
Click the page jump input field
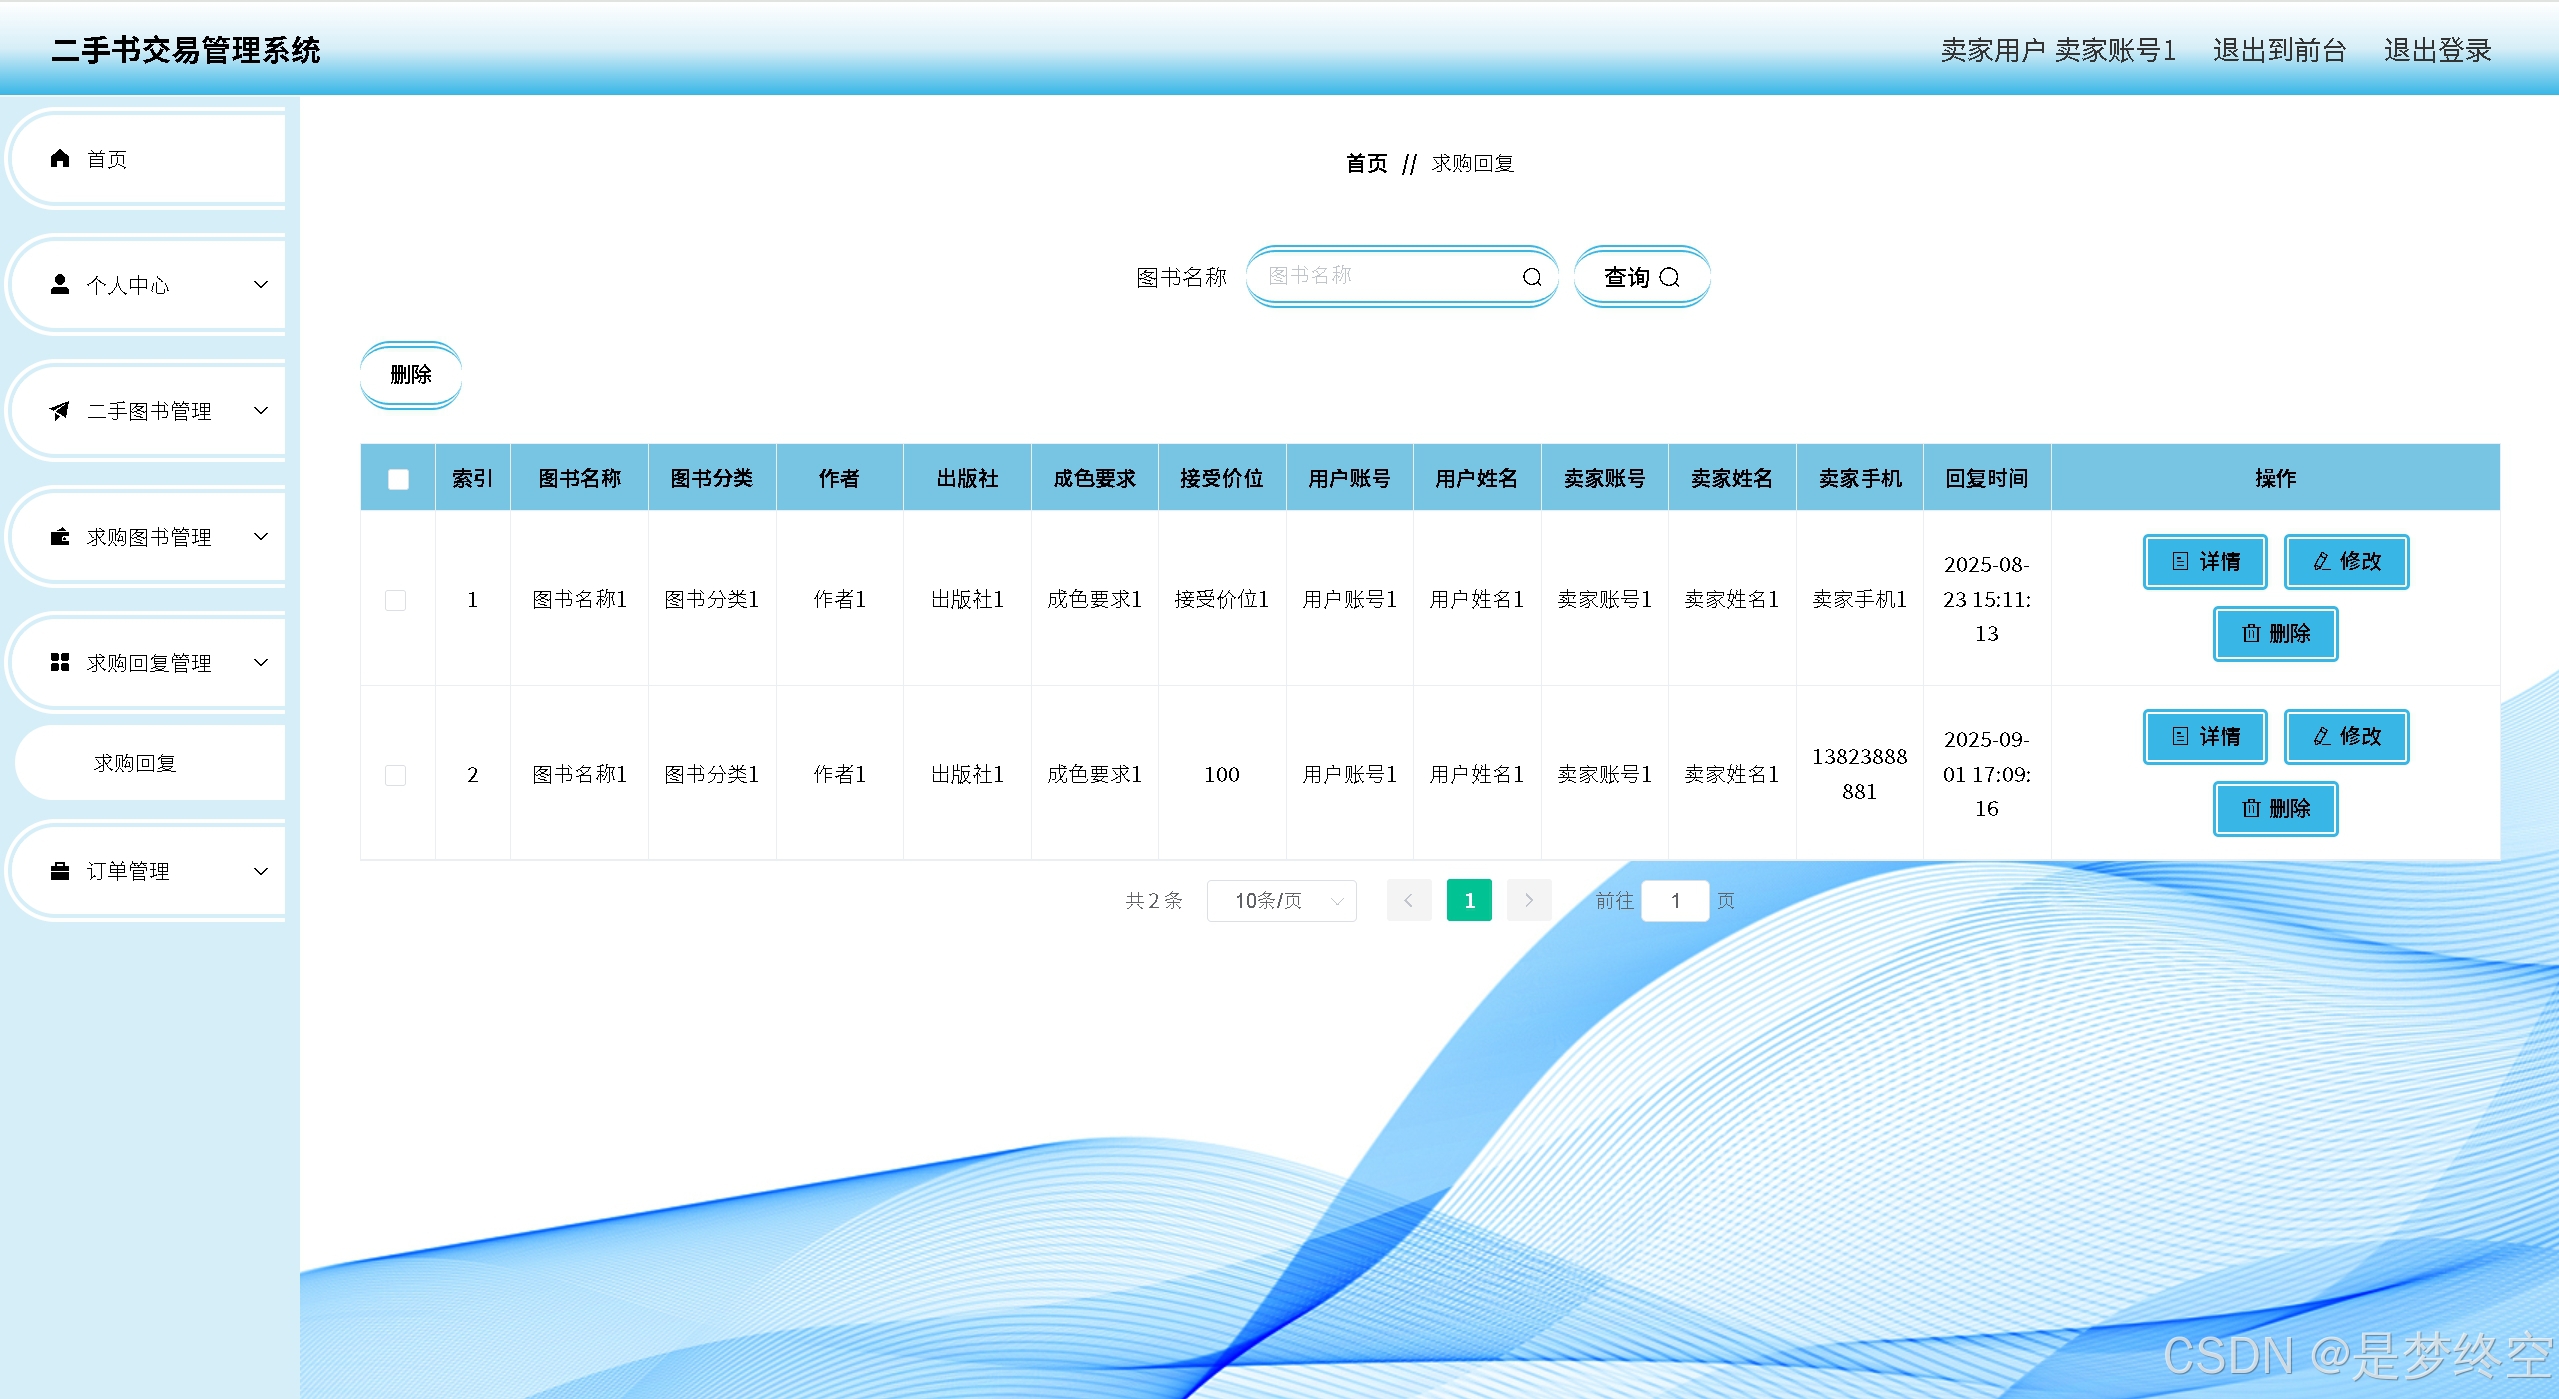(x=1675, y=900)
